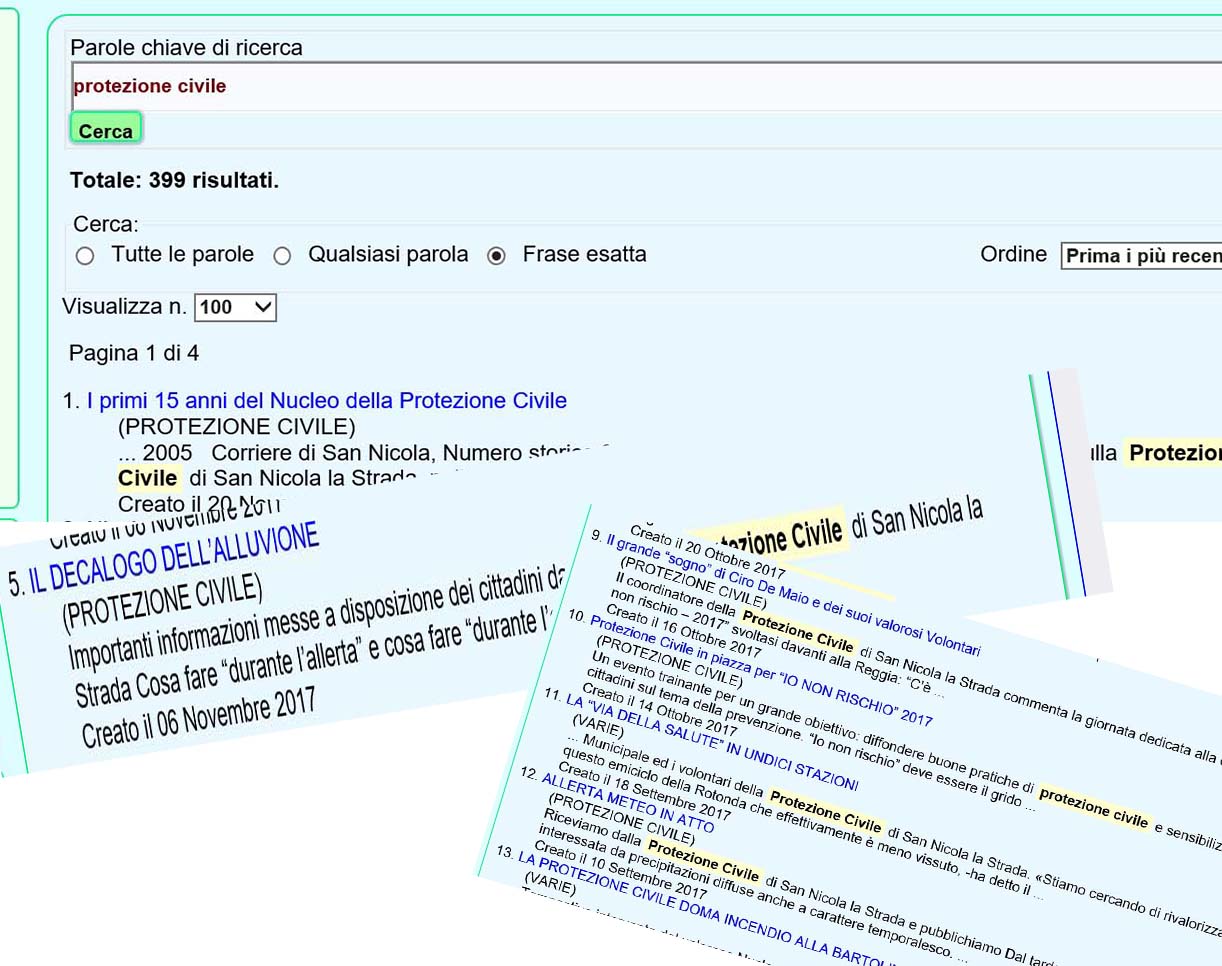Click the green Cerca button

[105, 130]
